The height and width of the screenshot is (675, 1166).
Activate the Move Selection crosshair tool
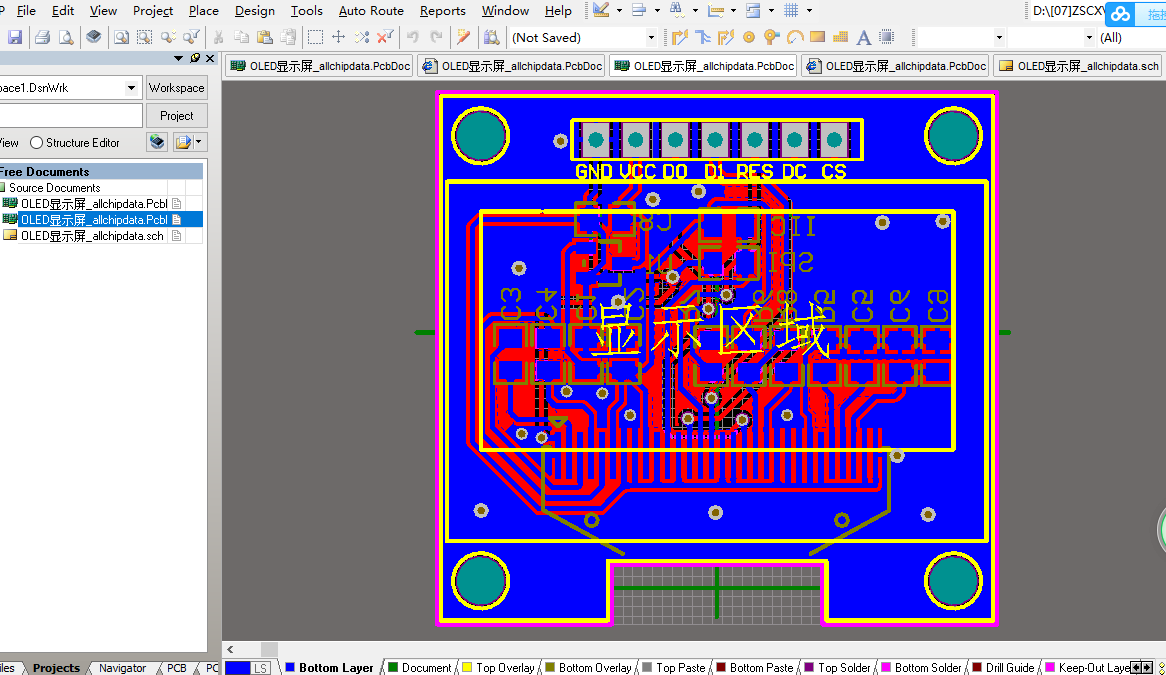pyautogui.click(x=338, y=37)
